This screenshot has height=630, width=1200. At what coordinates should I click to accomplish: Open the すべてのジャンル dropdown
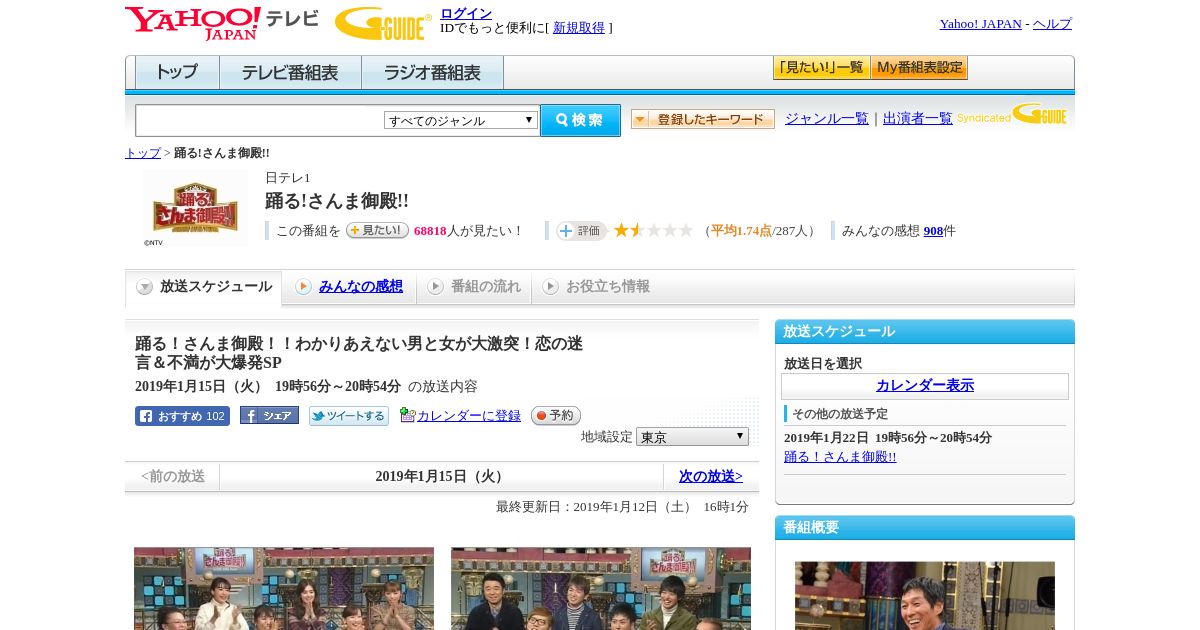pos(461,120)
